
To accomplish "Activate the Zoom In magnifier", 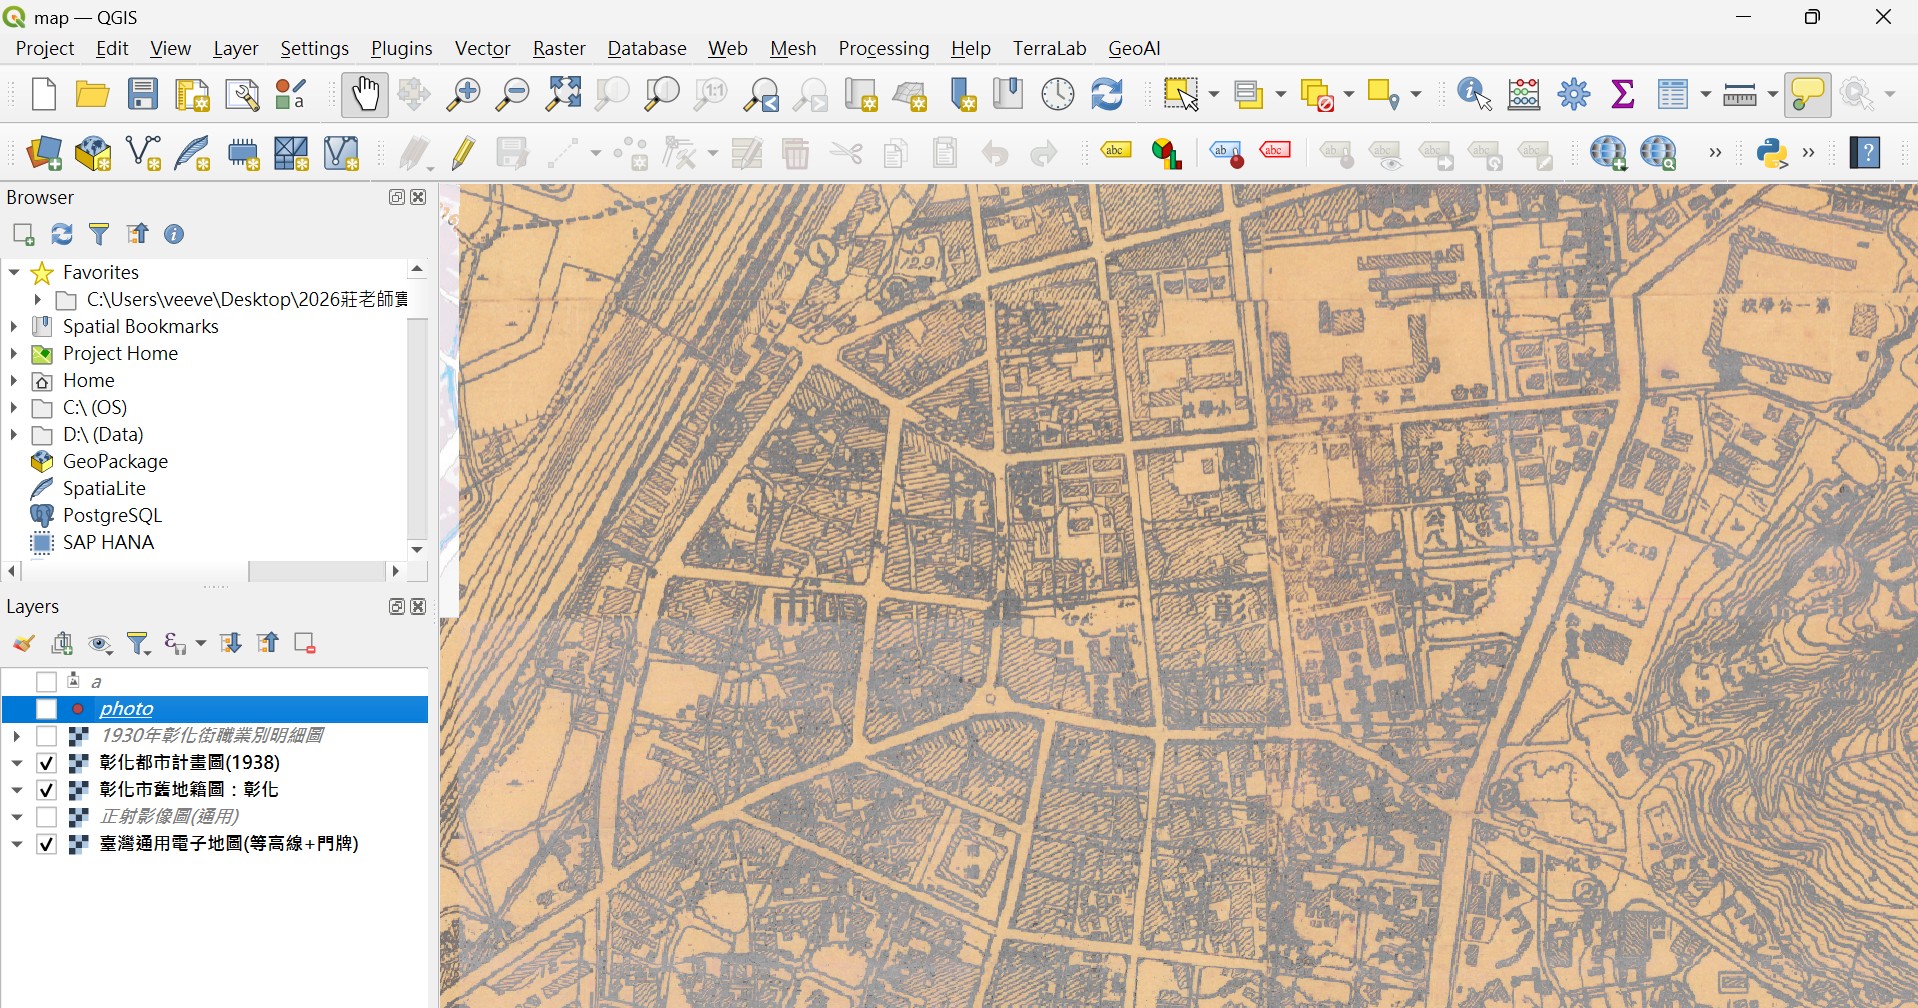I will (463, 94).
